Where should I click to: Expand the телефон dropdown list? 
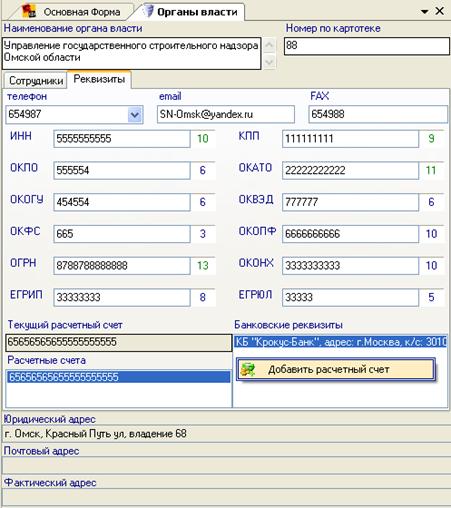pos(135,115)
